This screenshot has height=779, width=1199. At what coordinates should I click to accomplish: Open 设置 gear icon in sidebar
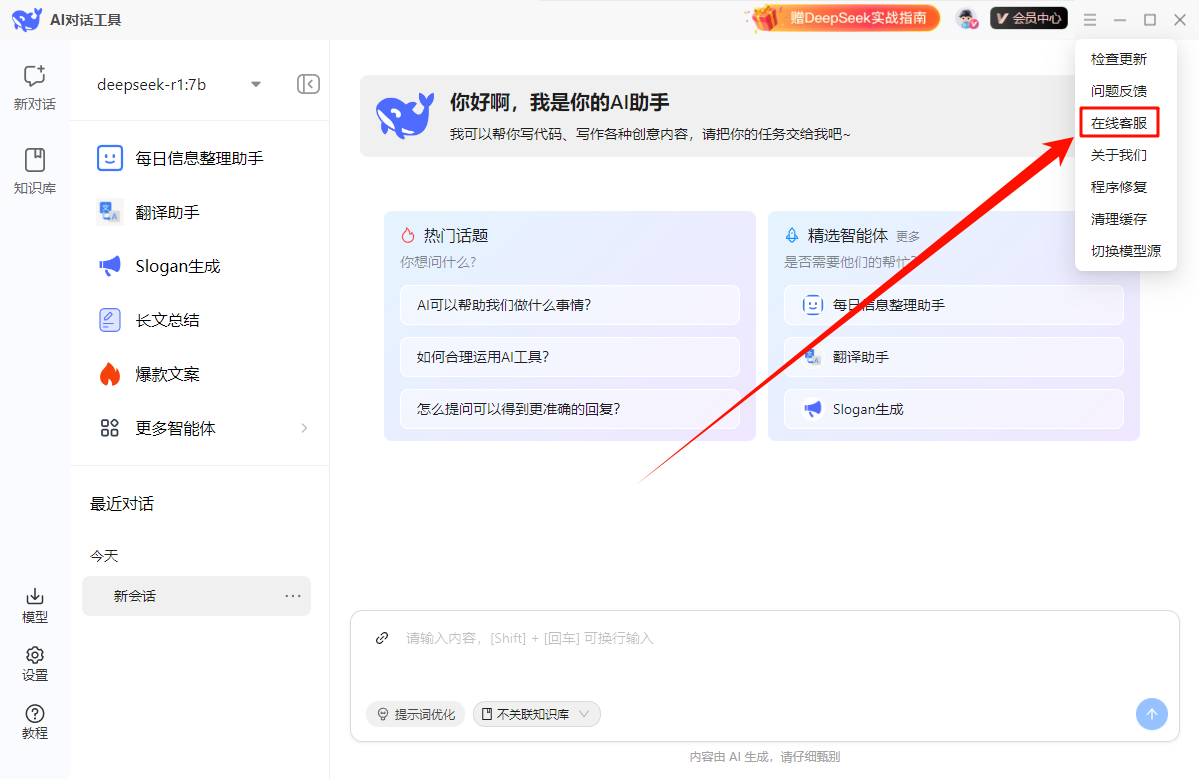(x=34, y=656)
